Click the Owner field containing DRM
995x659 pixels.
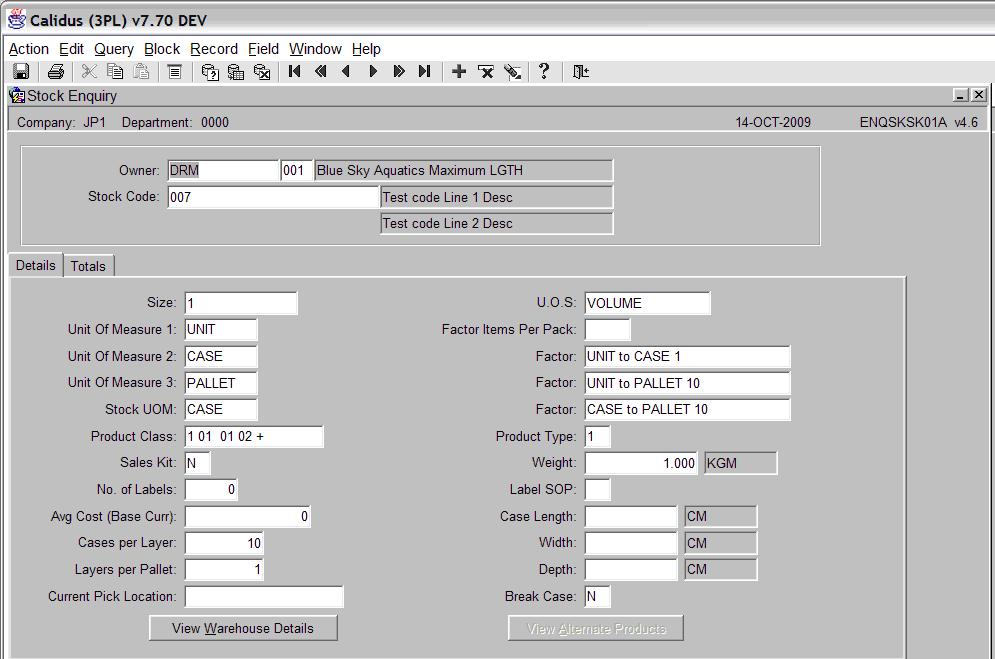(x=223, y=170)
